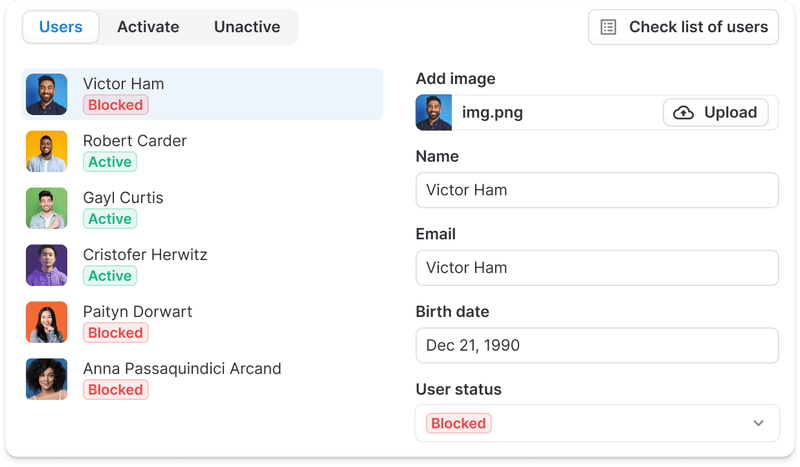Click Cristofer Herwitz's purple avatar
The height and width of the screenshot is (467, 800).
tap(46, 265)
